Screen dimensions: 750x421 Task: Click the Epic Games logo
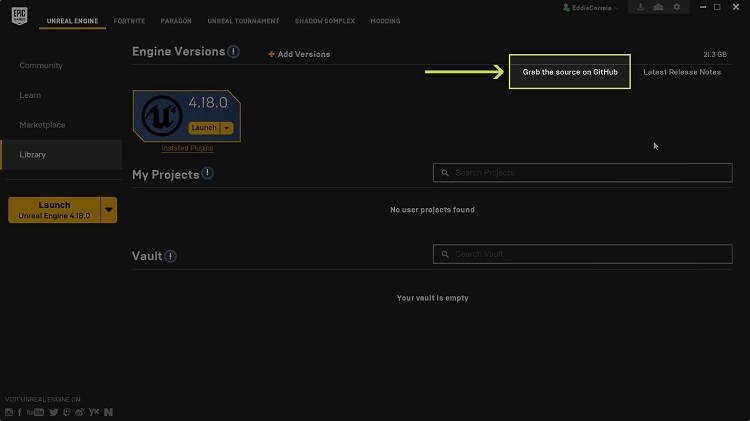tap(20, 16)
